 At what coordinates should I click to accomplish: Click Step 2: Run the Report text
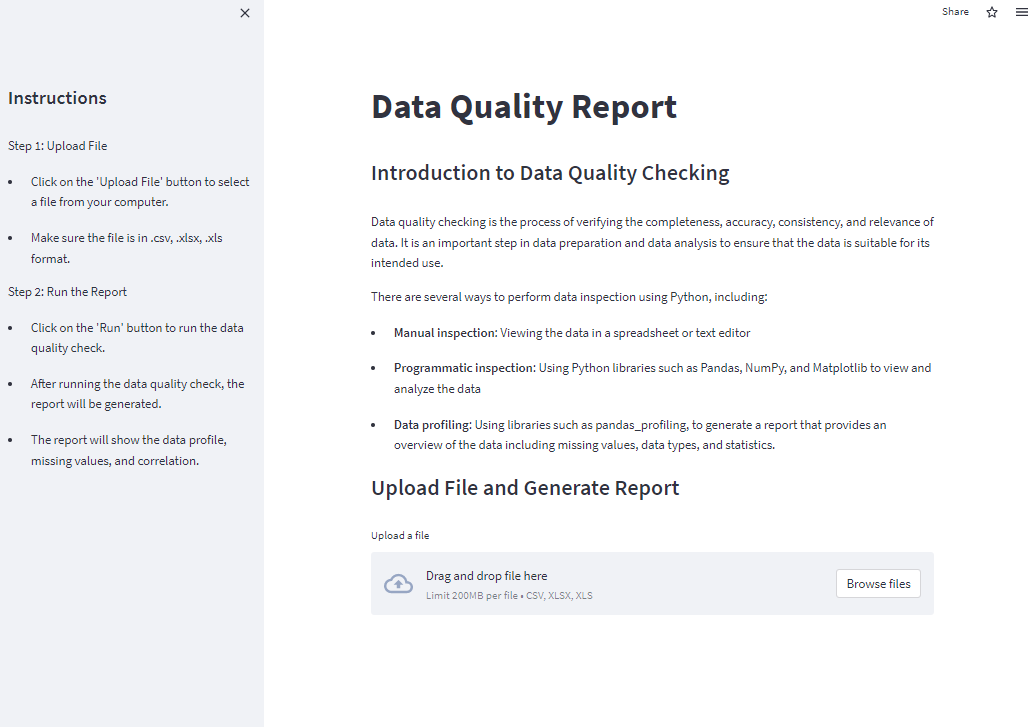coord(67,291)
